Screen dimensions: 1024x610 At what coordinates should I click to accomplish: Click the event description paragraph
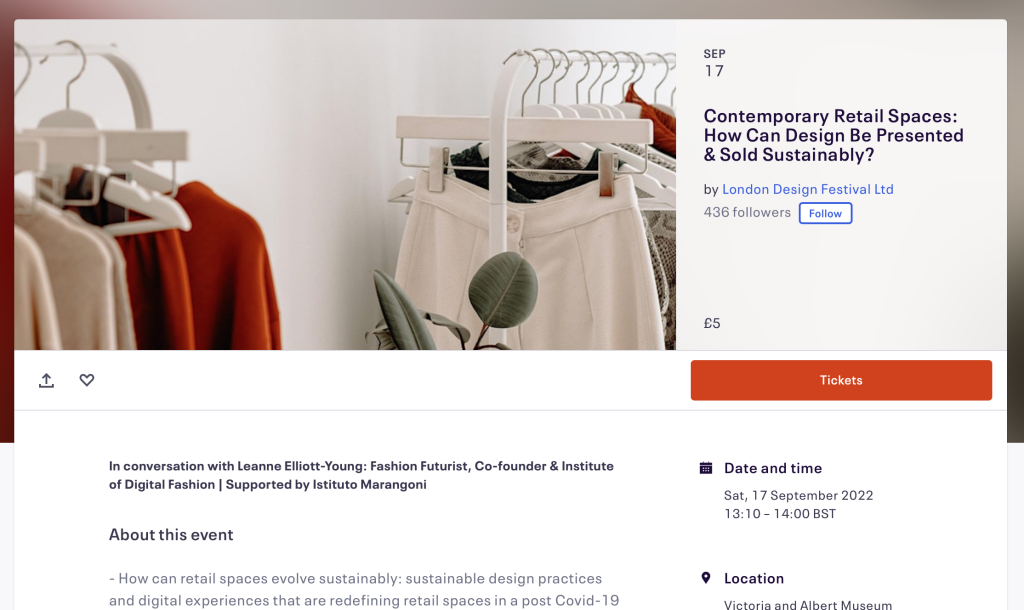pyautogui.click(x=364, y=590)
